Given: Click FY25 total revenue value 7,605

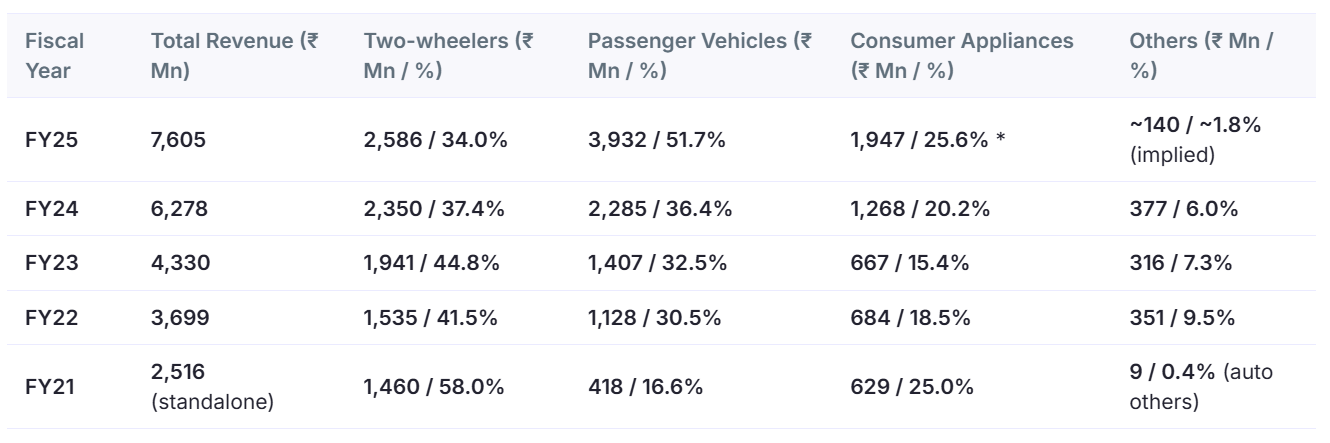Looking at the screenshot, I should 177,140.
